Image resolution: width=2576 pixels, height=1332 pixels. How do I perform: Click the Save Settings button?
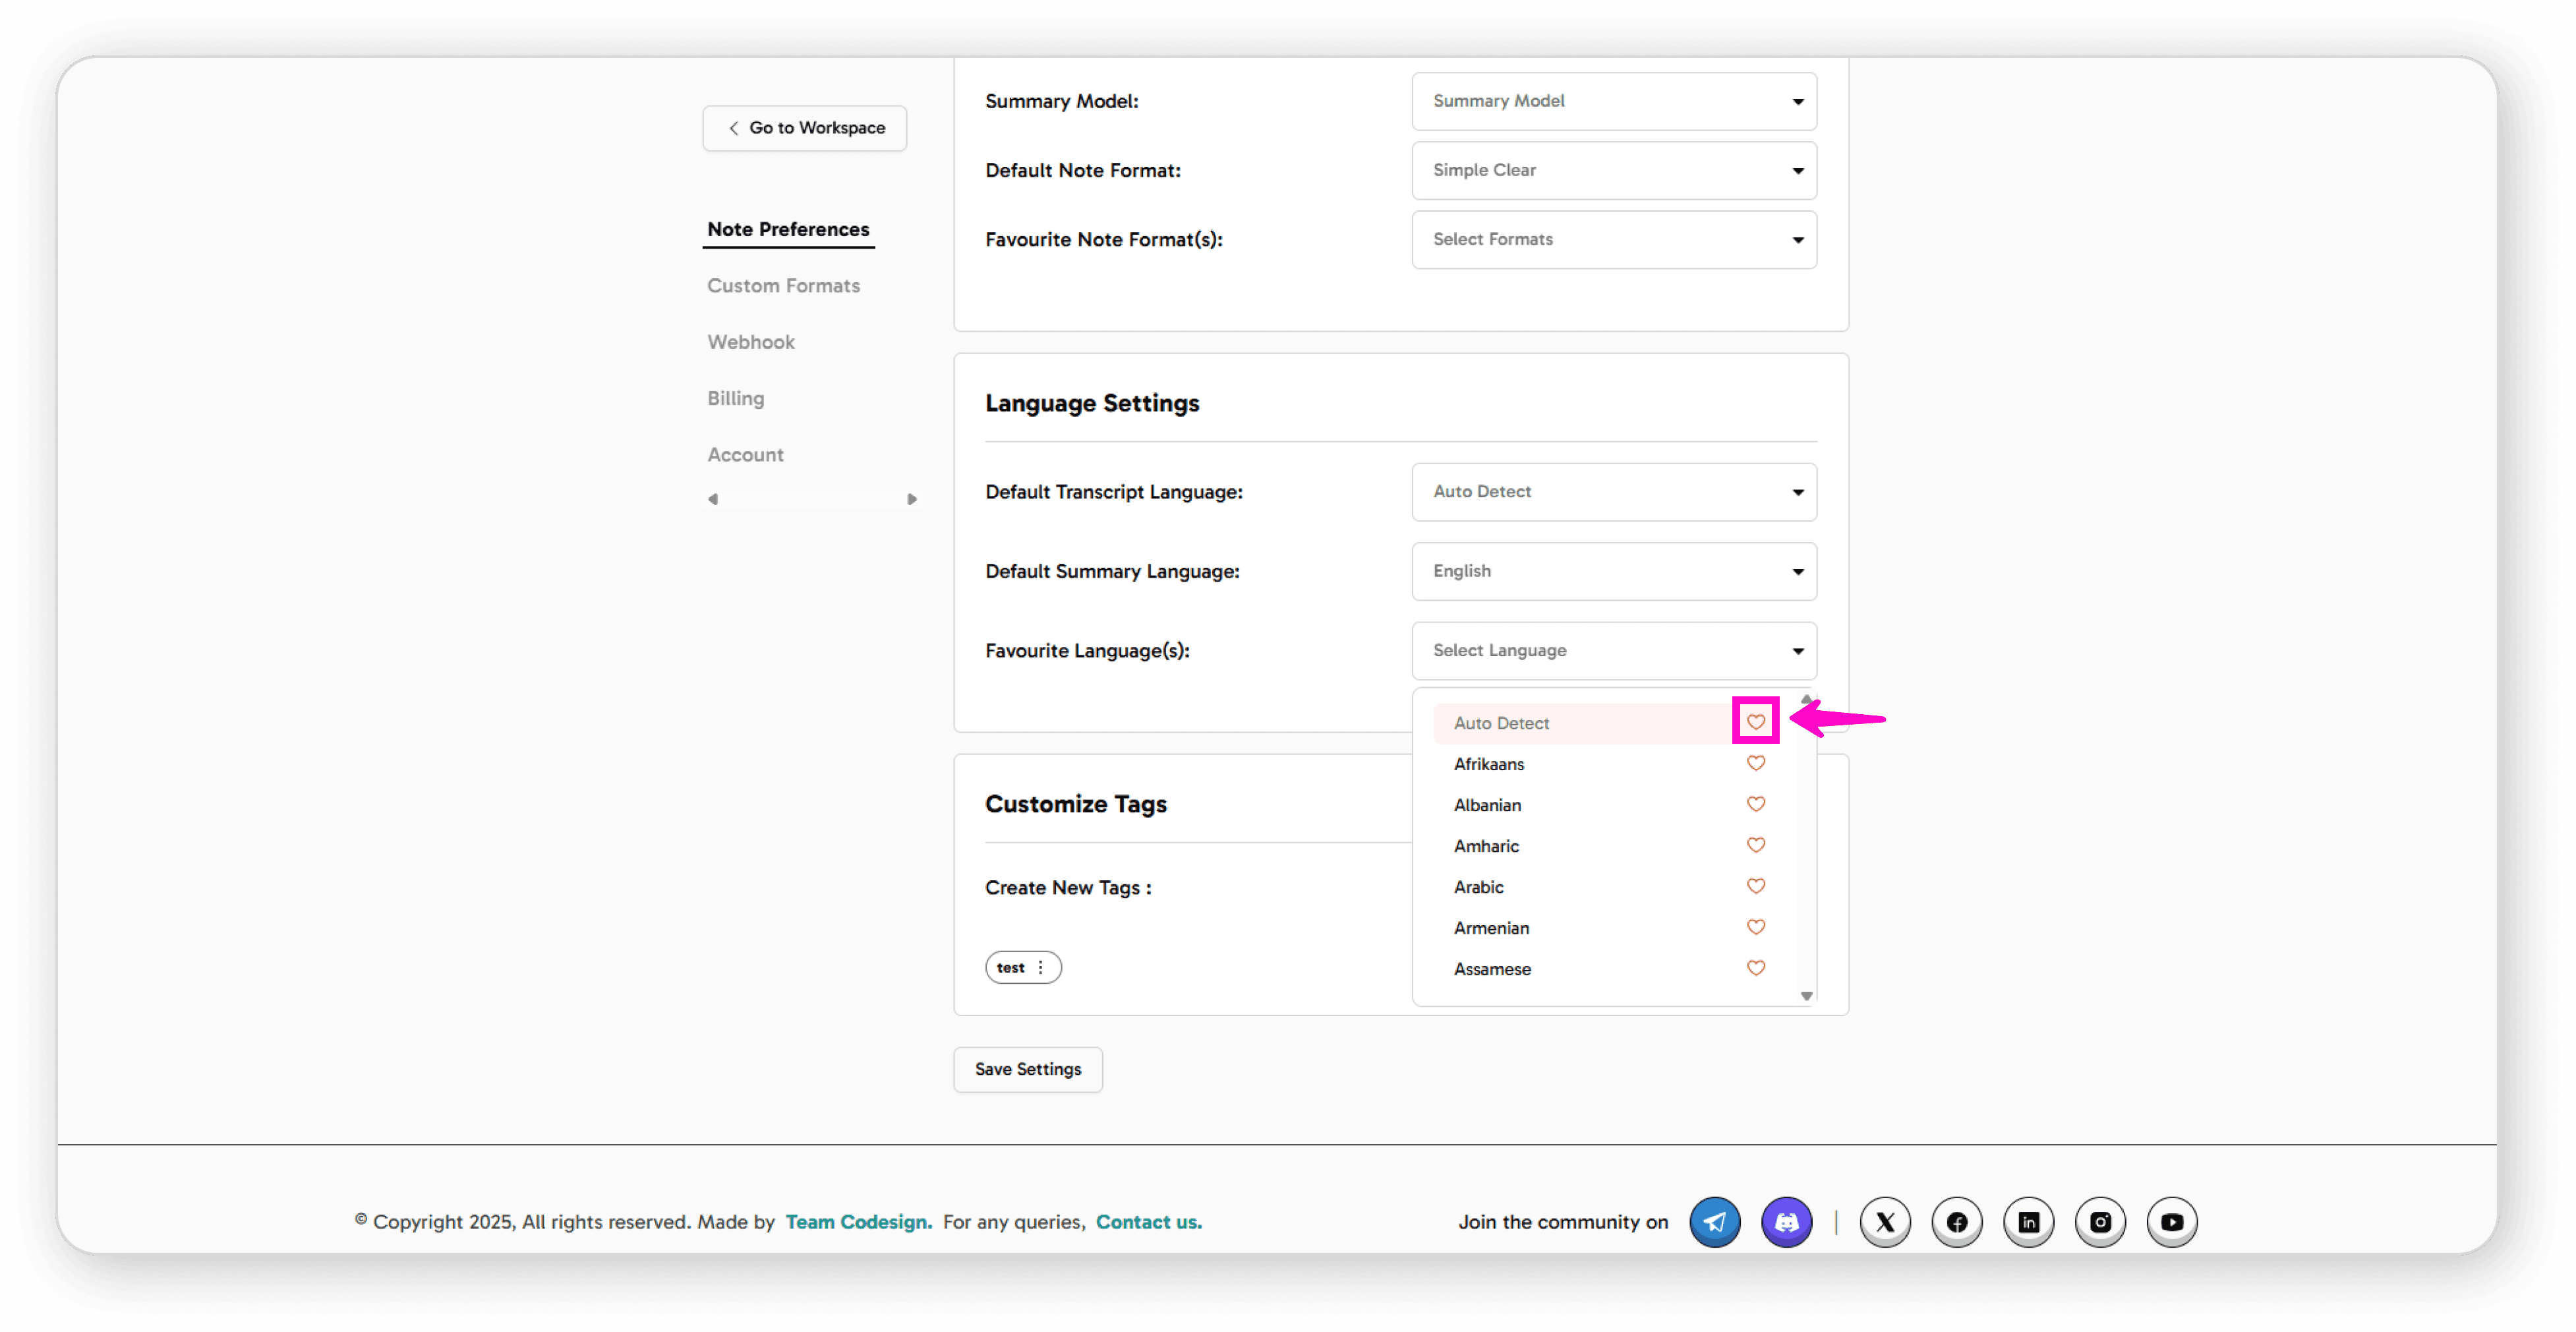[x=1027, y=1069]
